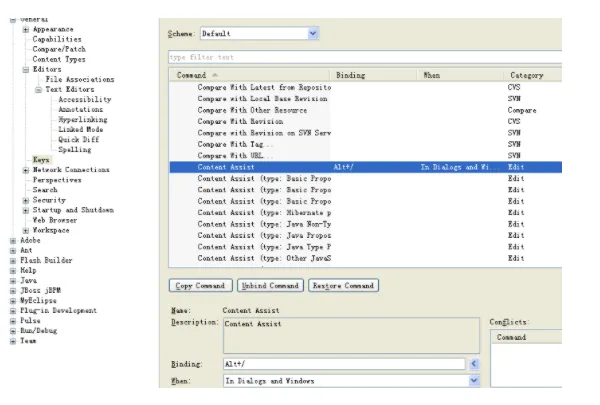Sort by the Binding column header
Viewport: 600px width, 405px height.
point(373,75)
